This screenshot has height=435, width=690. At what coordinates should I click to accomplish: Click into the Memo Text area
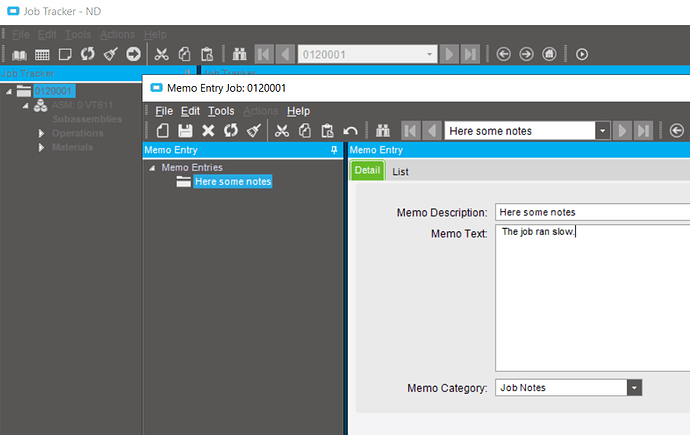pyautogui.click(x=592, y=298)
